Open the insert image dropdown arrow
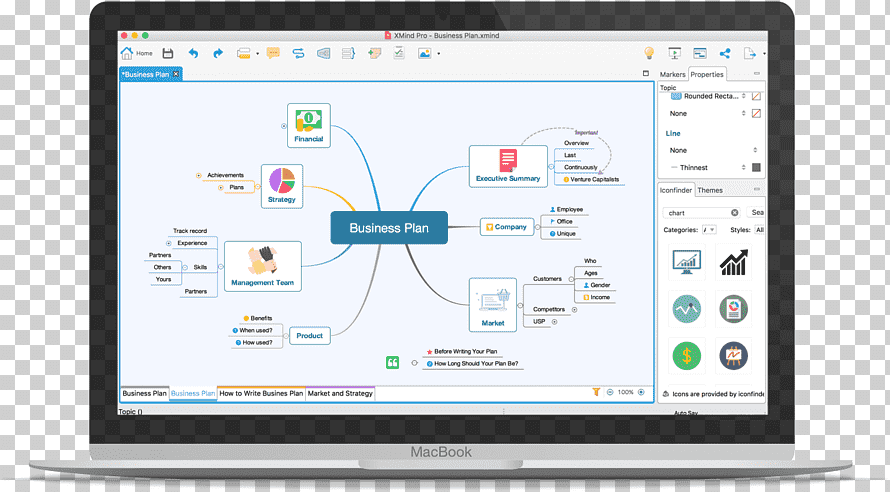This screenshot has width=890, height=492. (438, 54)
